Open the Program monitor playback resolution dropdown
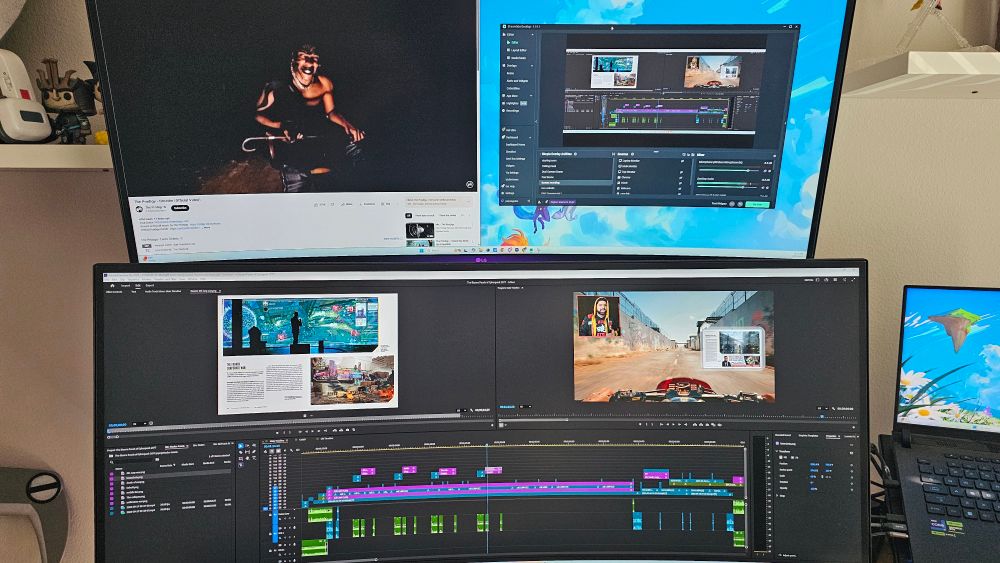1000x563 pixels. click(x=822, y=409)
